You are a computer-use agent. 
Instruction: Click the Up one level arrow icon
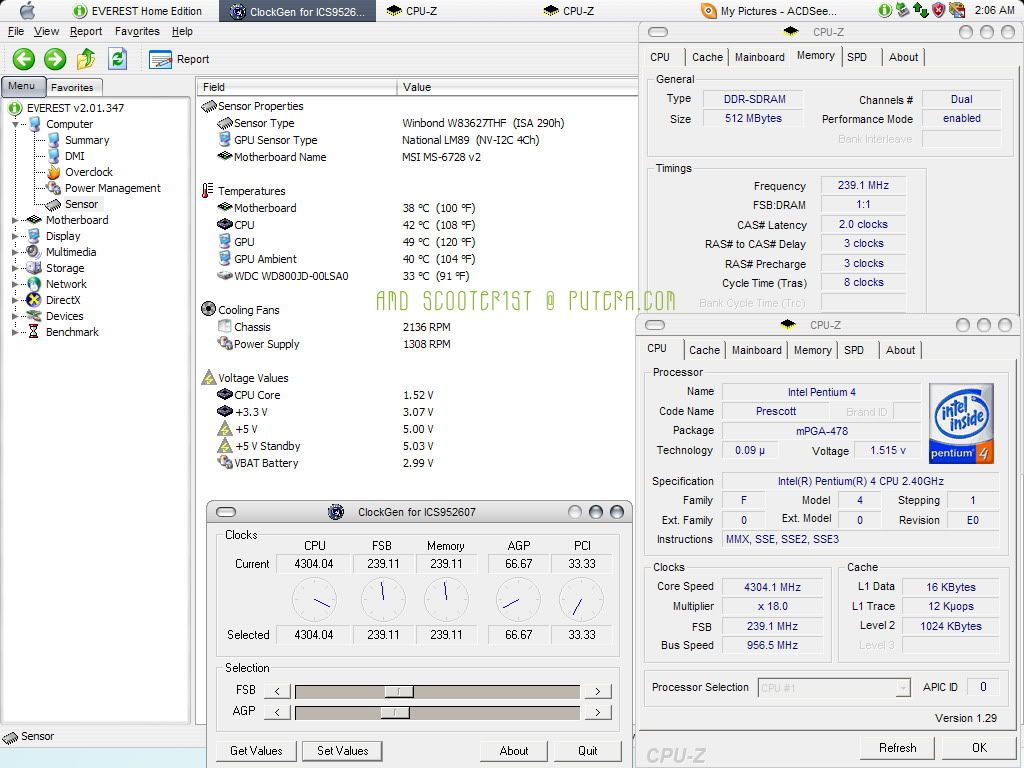point(86,59)
